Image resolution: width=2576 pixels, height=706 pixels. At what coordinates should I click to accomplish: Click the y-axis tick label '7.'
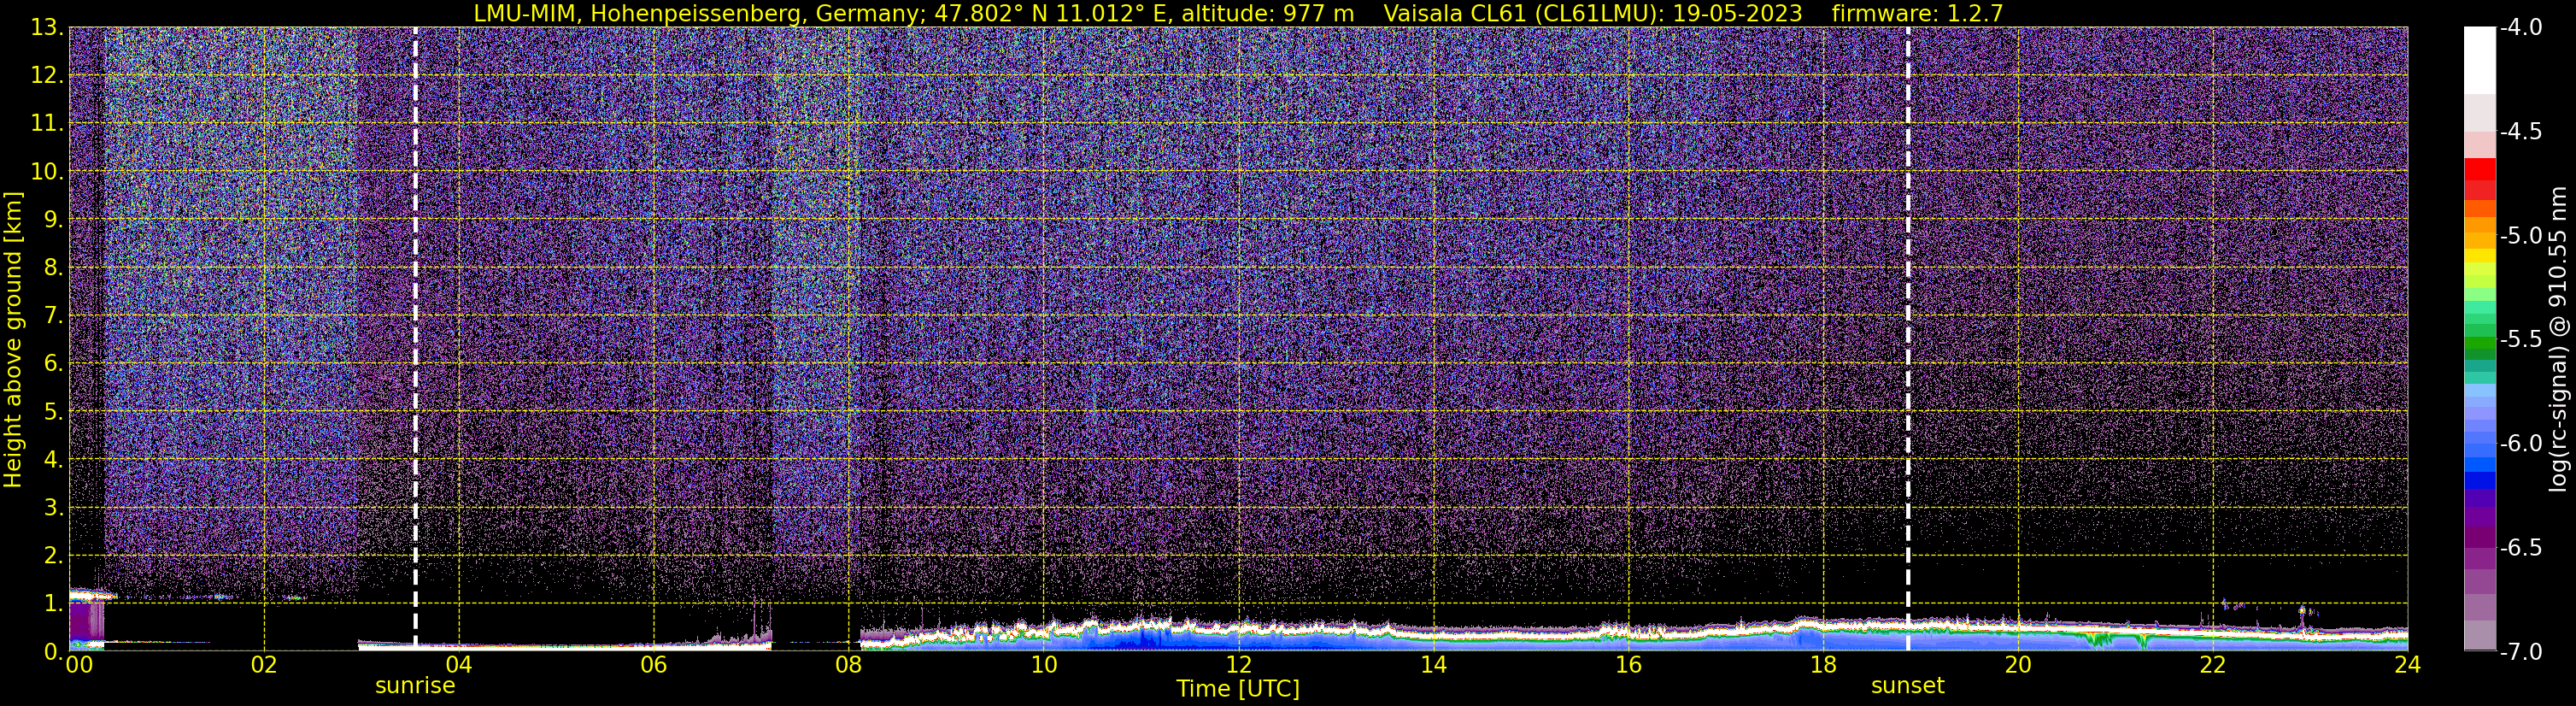(x=54, y=316)
